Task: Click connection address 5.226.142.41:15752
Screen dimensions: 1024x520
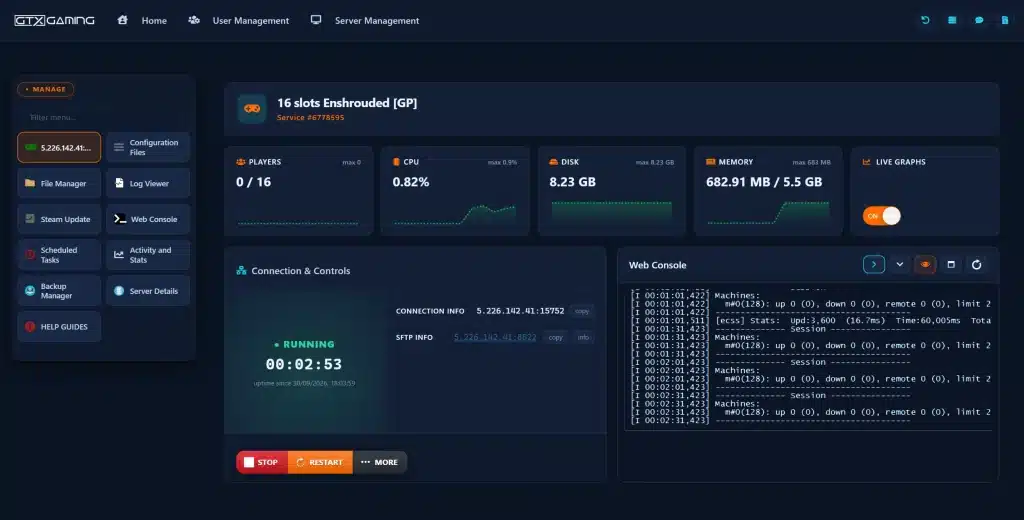Action: coord(520,311)
